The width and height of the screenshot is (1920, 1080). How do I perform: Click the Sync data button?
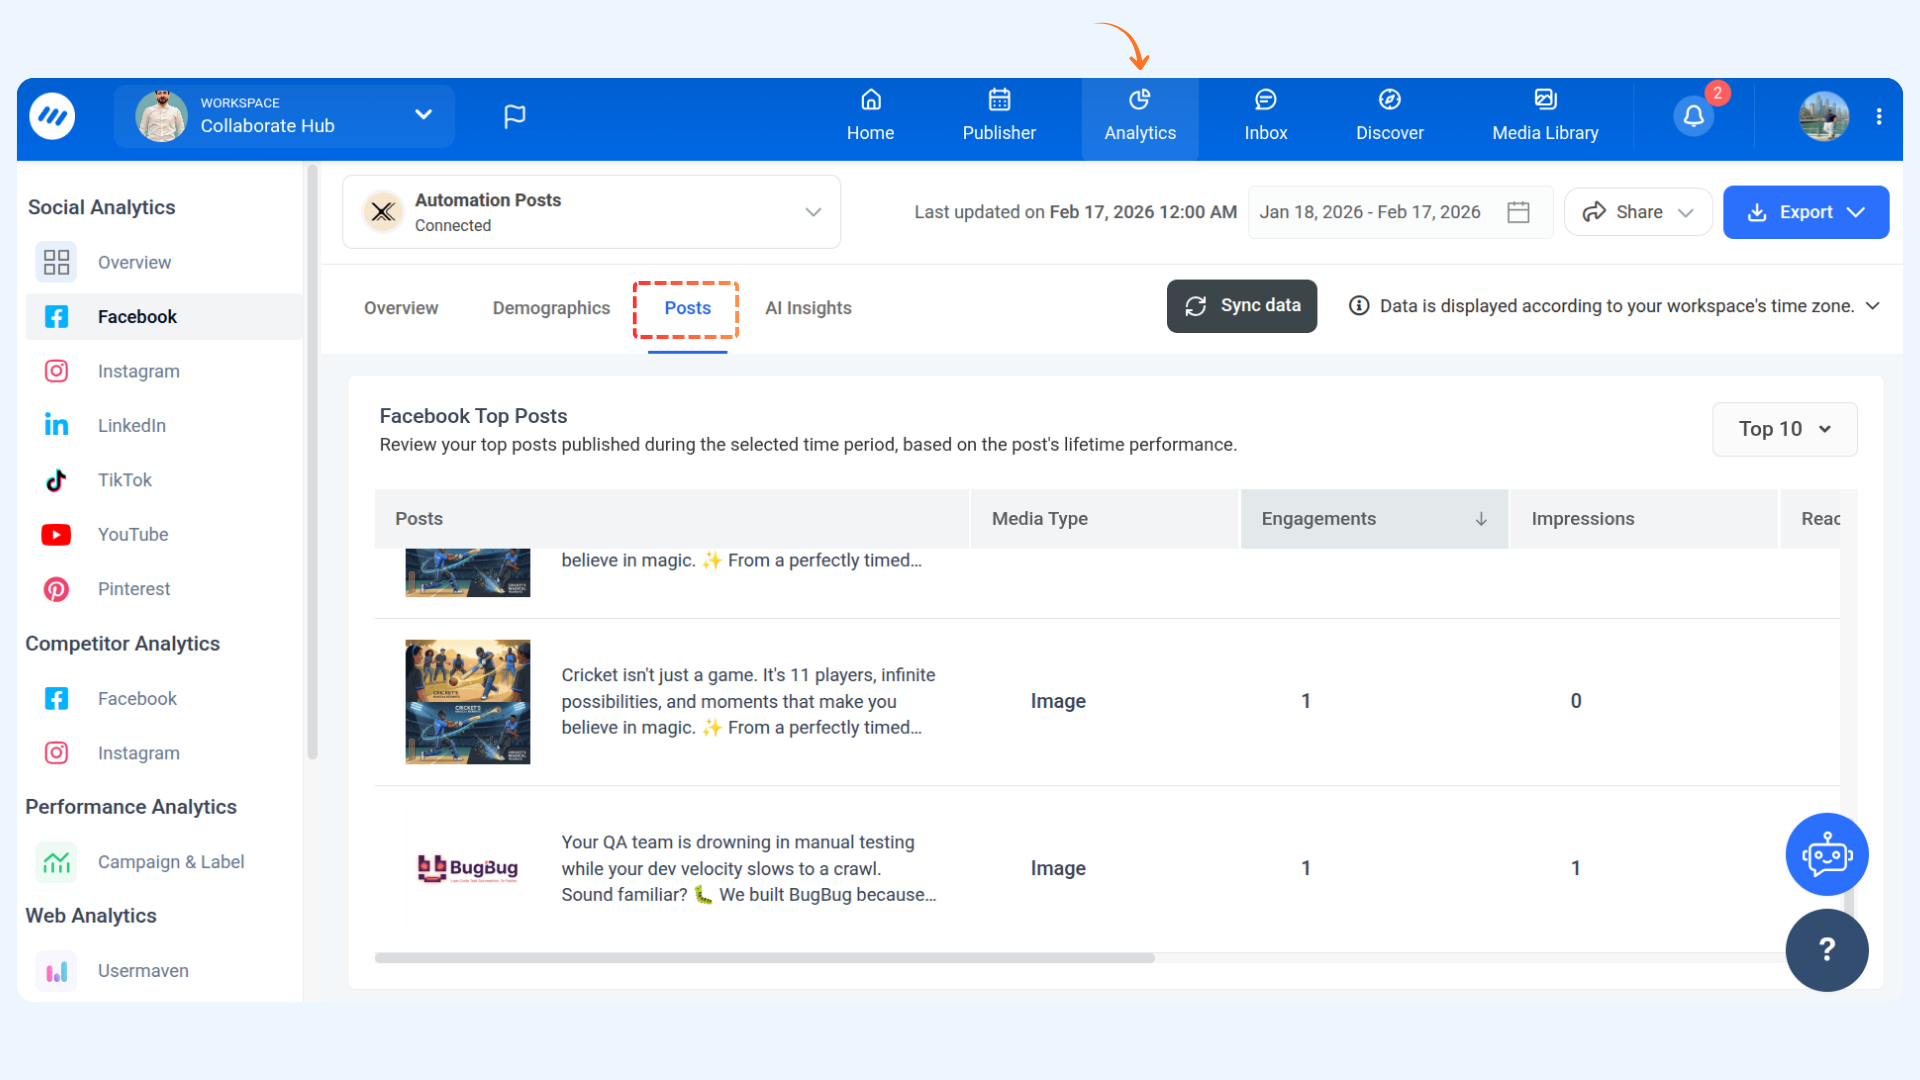coord(1241,306)
